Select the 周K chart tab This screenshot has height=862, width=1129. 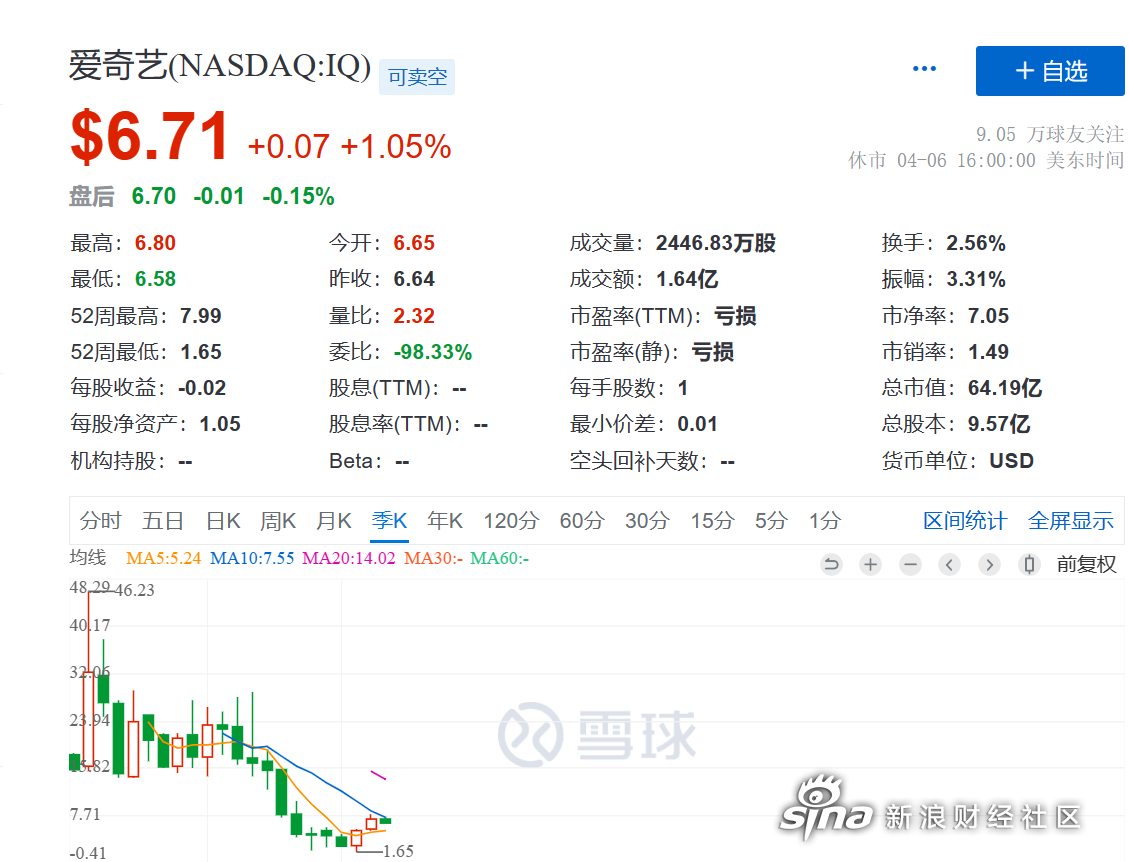point(278,520)
